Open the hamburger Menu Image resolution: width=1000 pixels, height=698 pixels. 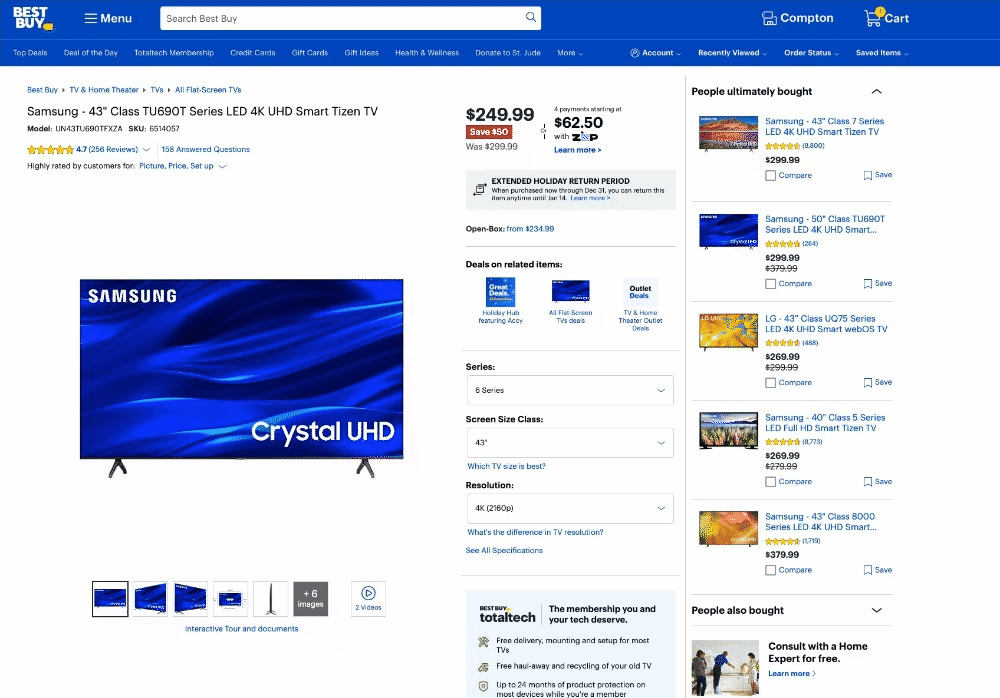108,19
